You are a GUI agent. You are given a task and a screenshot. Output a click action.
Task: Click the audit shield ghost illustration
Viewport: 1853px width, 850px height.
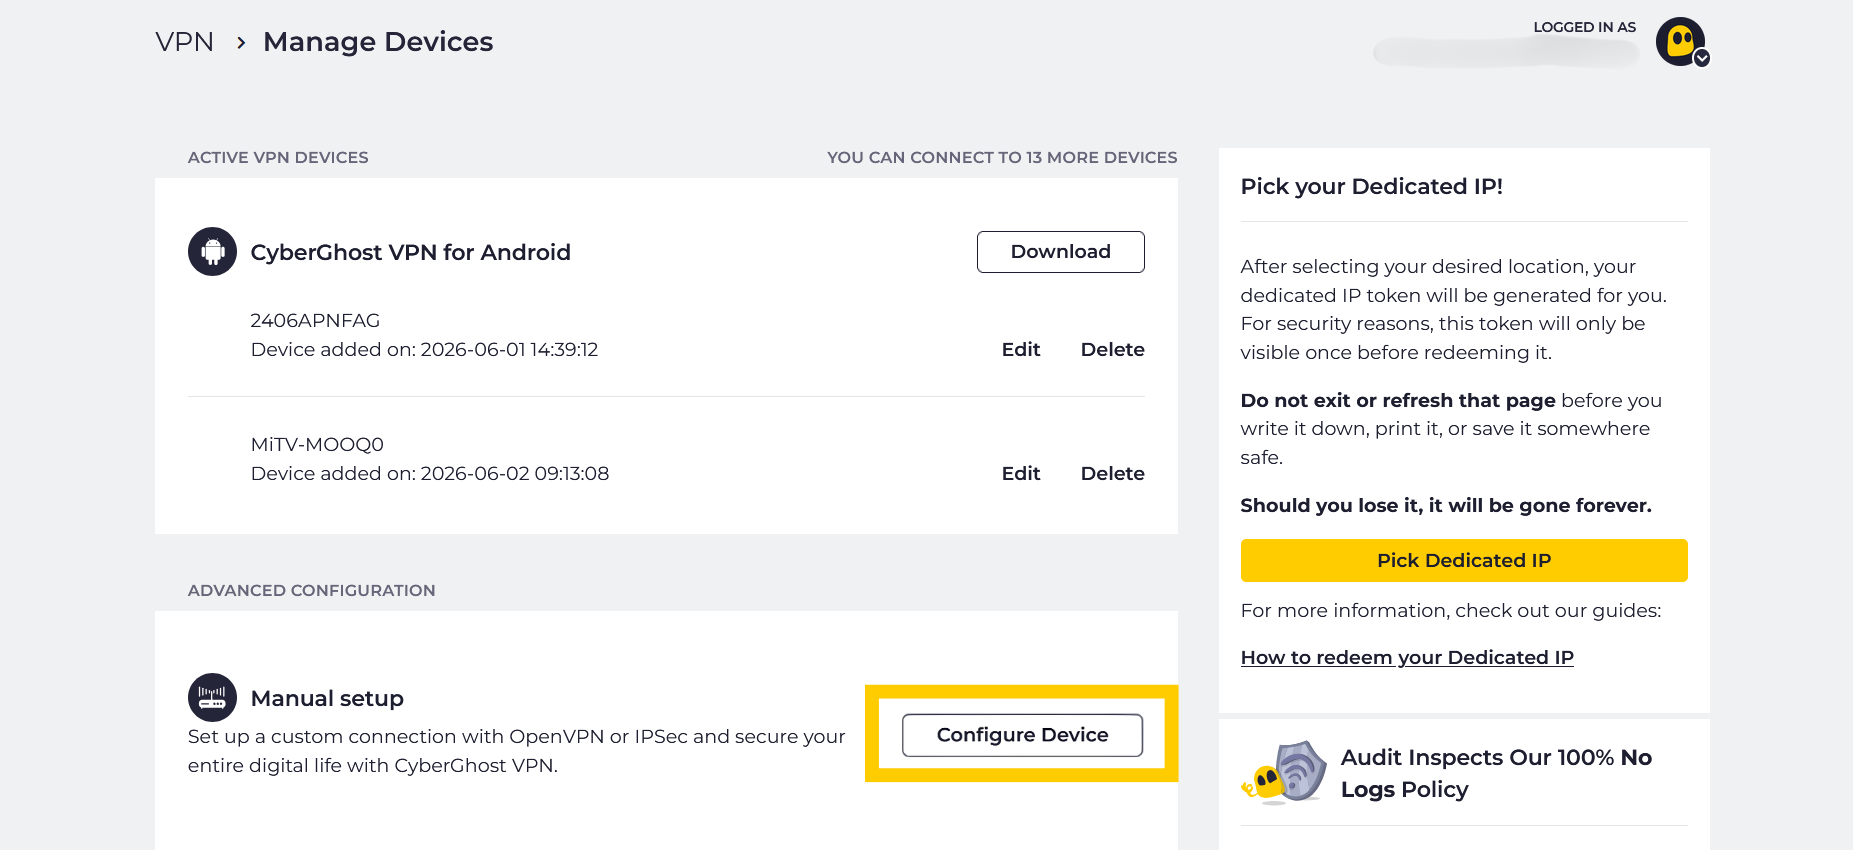[x=1284, y=772]
